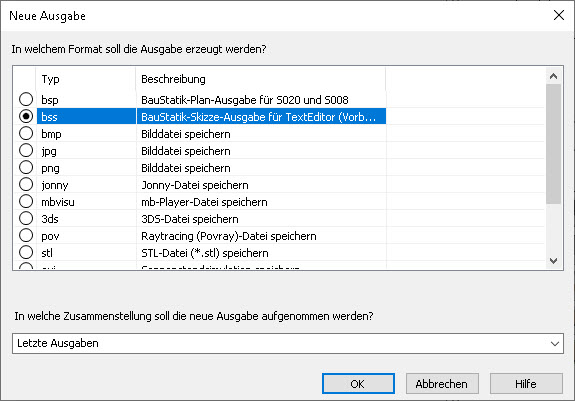Select the bmp format radio button
Screen dimensions: 575x401
26,133
